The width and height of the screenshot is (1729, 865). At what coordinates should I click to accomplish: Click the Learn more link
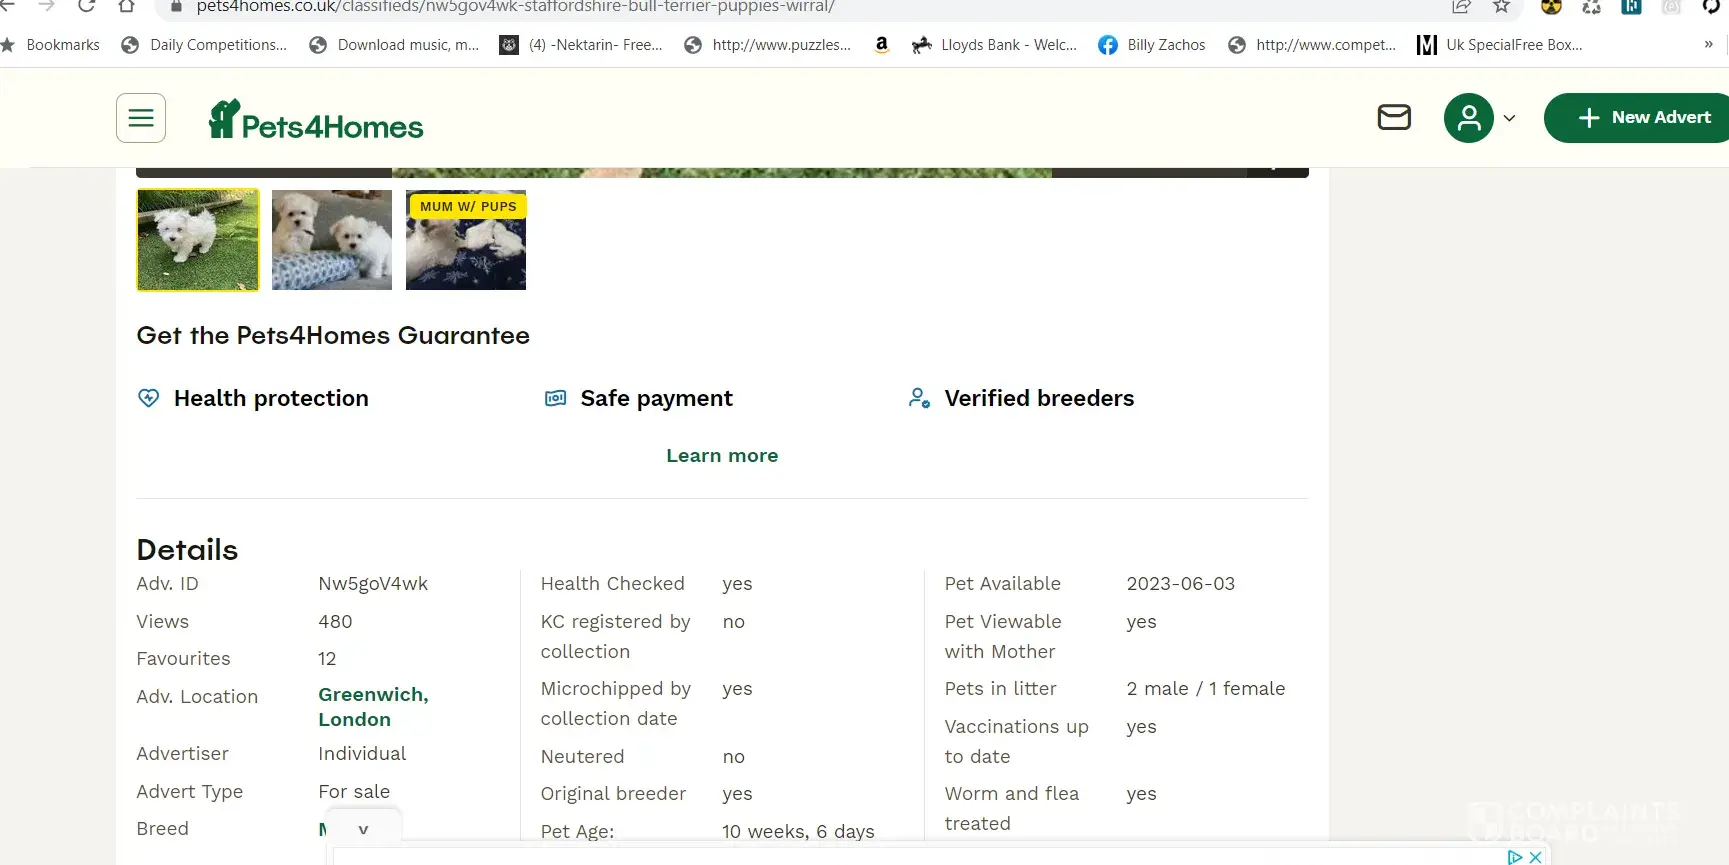(x=722, y=456)
